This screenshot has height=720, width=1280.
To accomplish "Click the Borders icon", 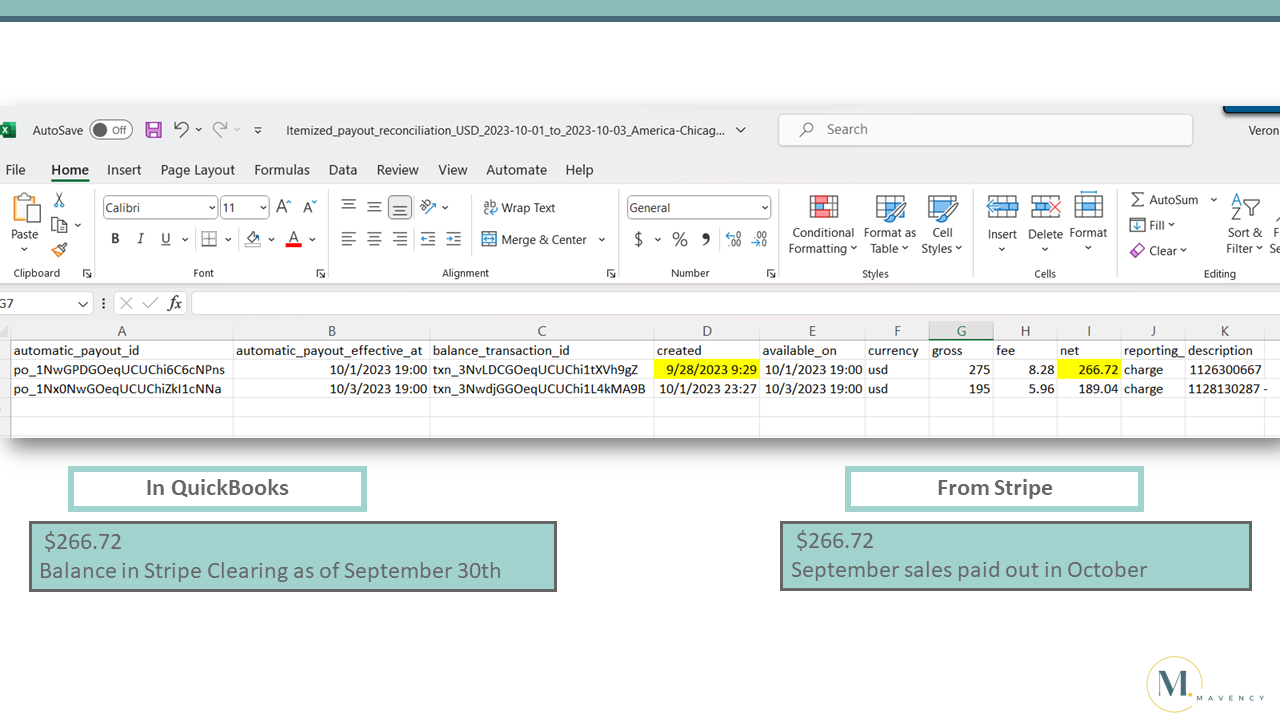I will [x=209, y=239].
